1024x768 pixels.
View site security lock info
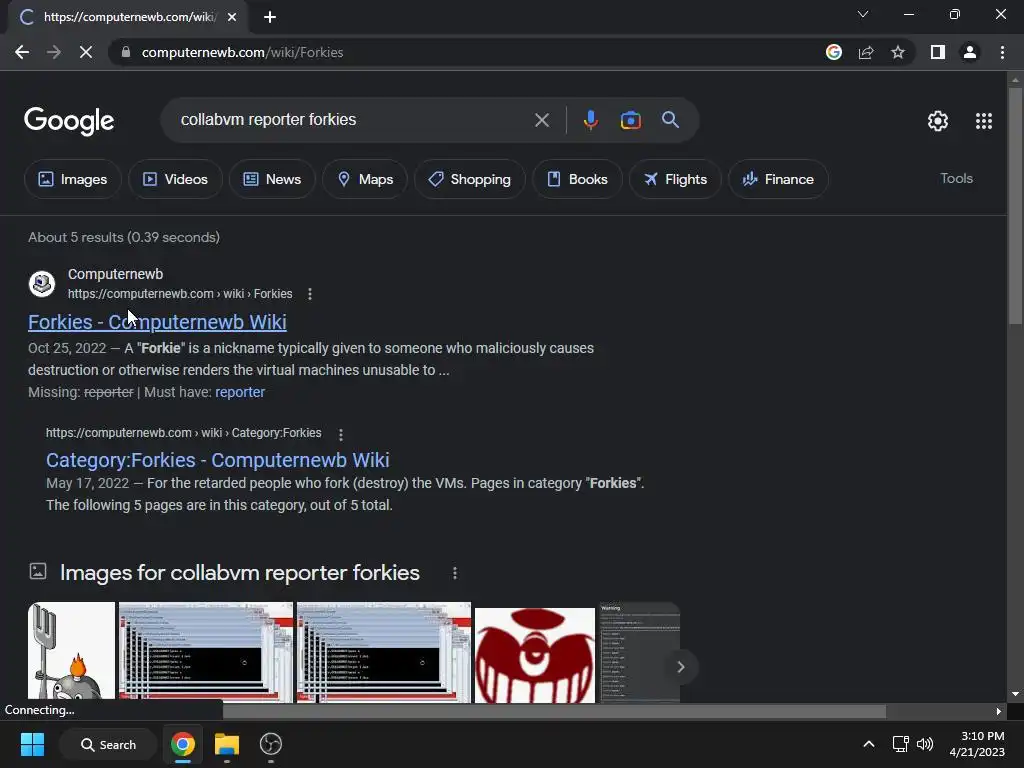point(126,52)
